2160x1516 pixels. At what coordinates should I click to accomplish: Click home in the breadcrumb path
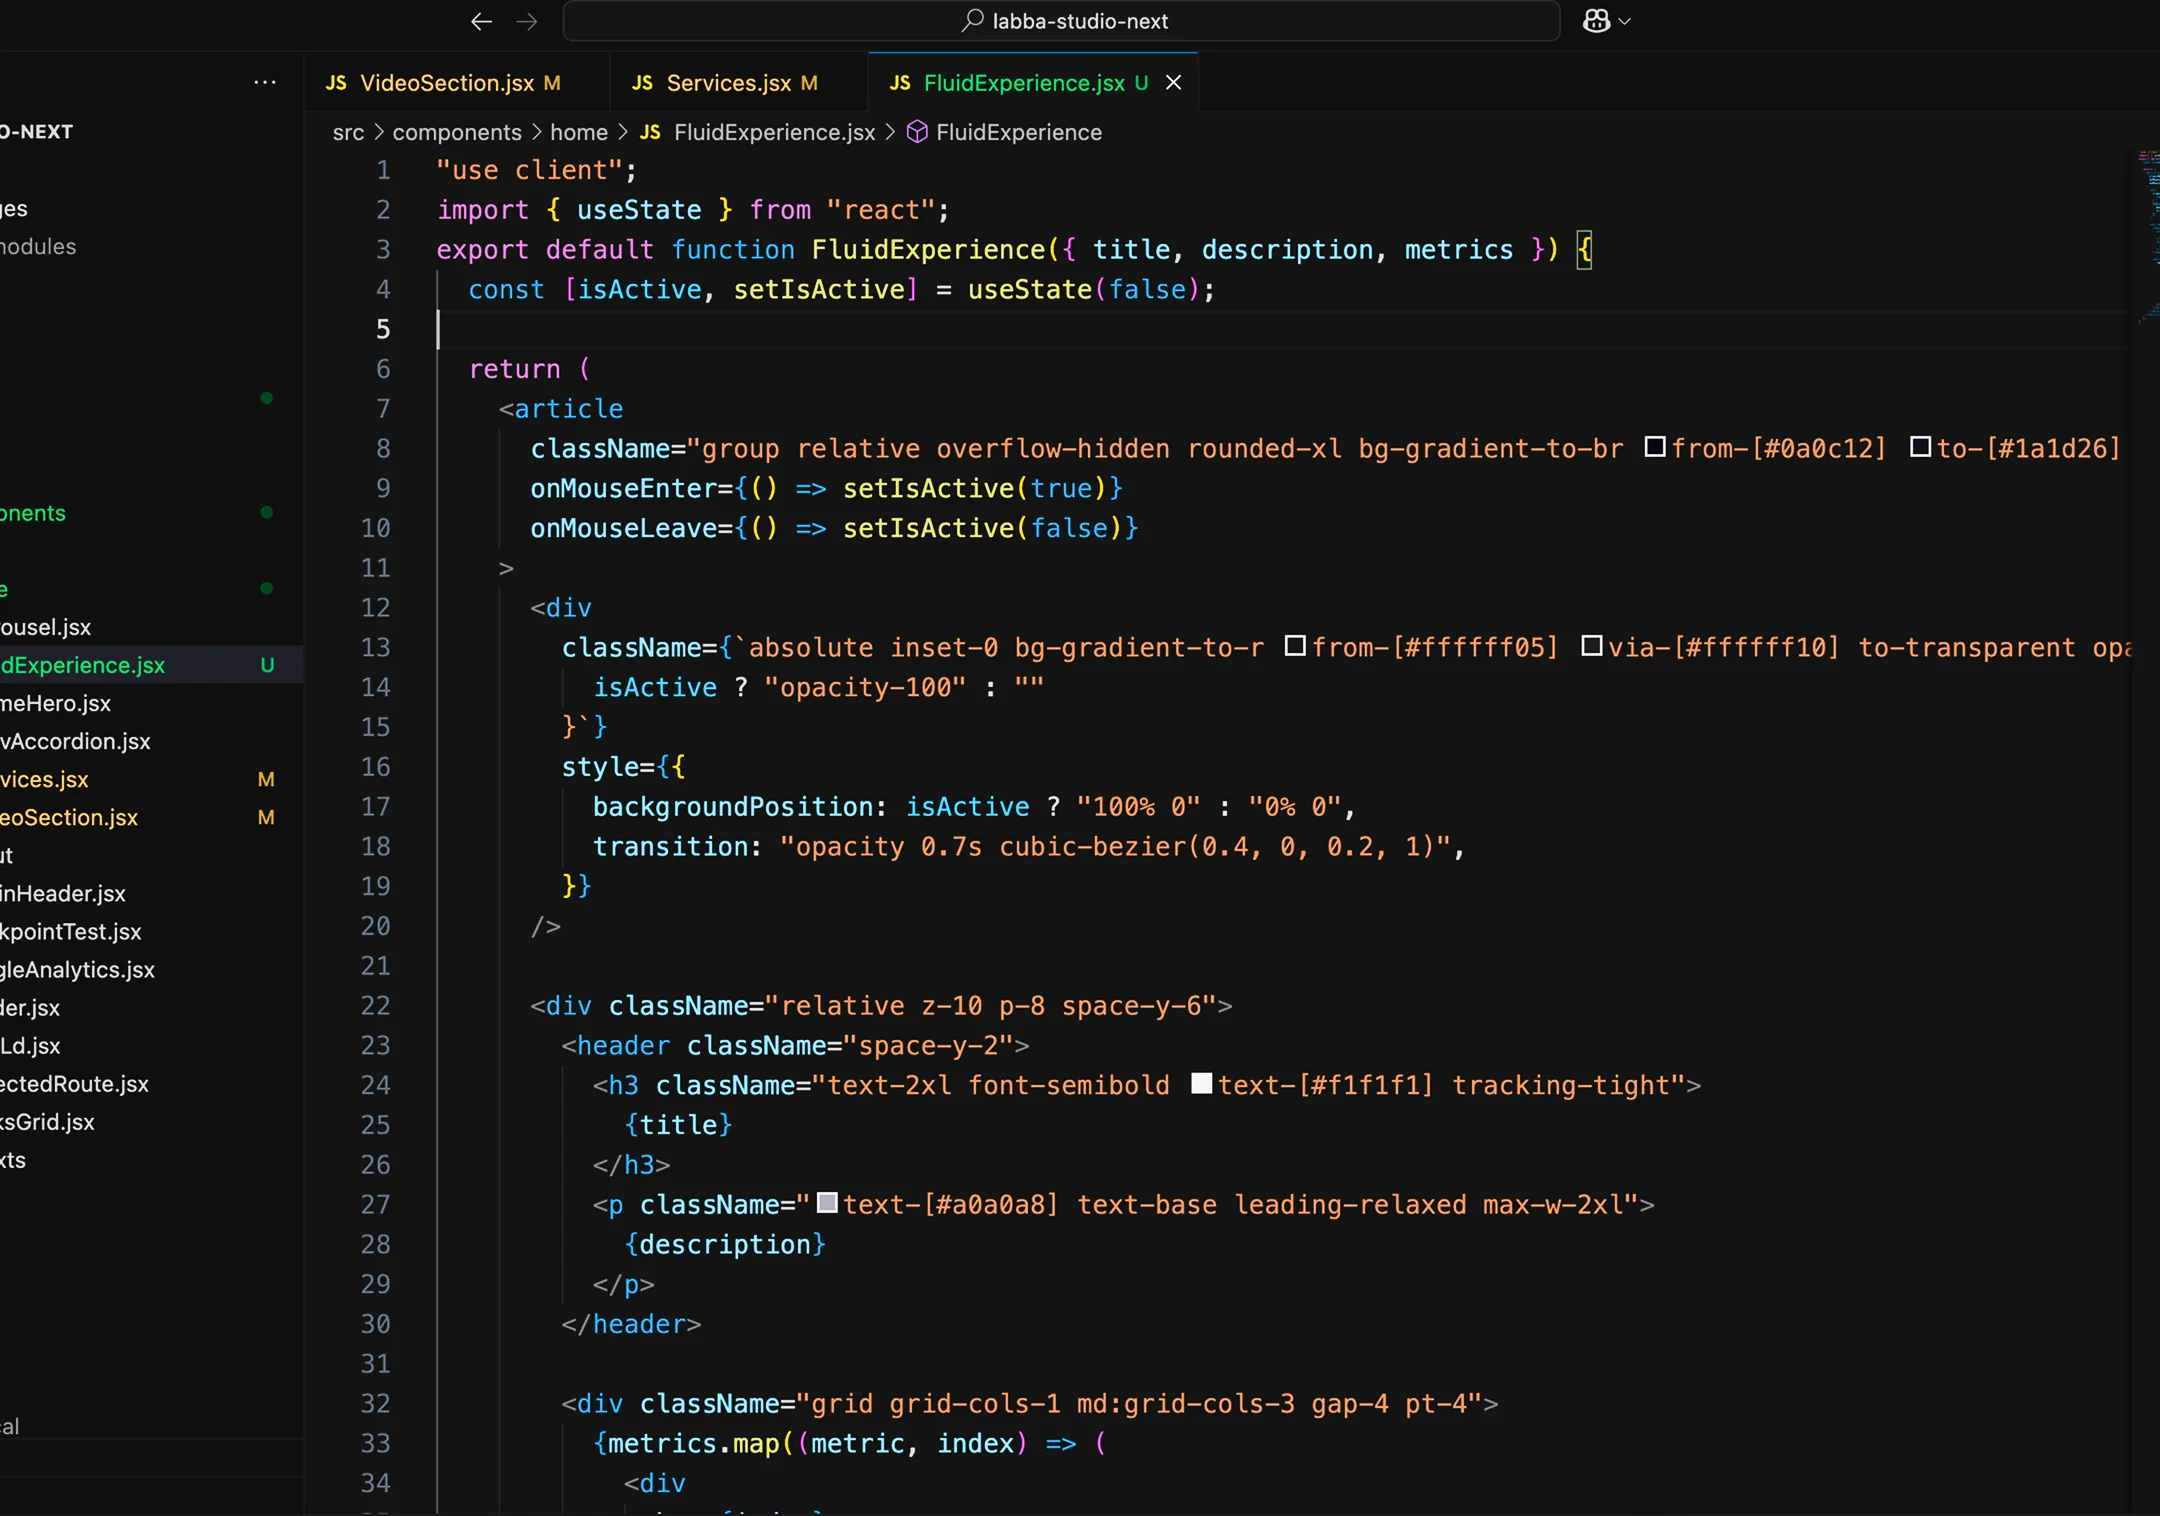[577, 132]
